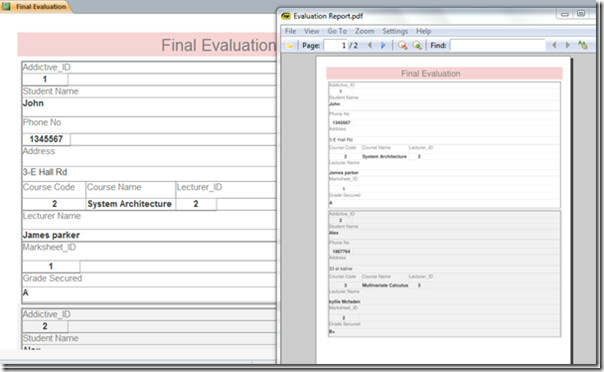Click 'Multivariate Calculus' in the PDF page
Screen dimensions: 604x372
click(385, 285)
